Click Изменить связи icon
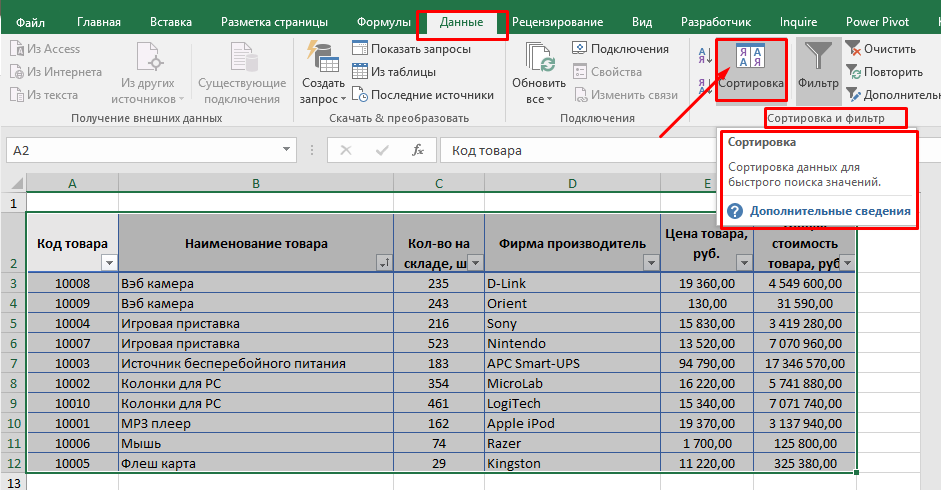Viewport: 941px width, 490px height. point(580,94)
